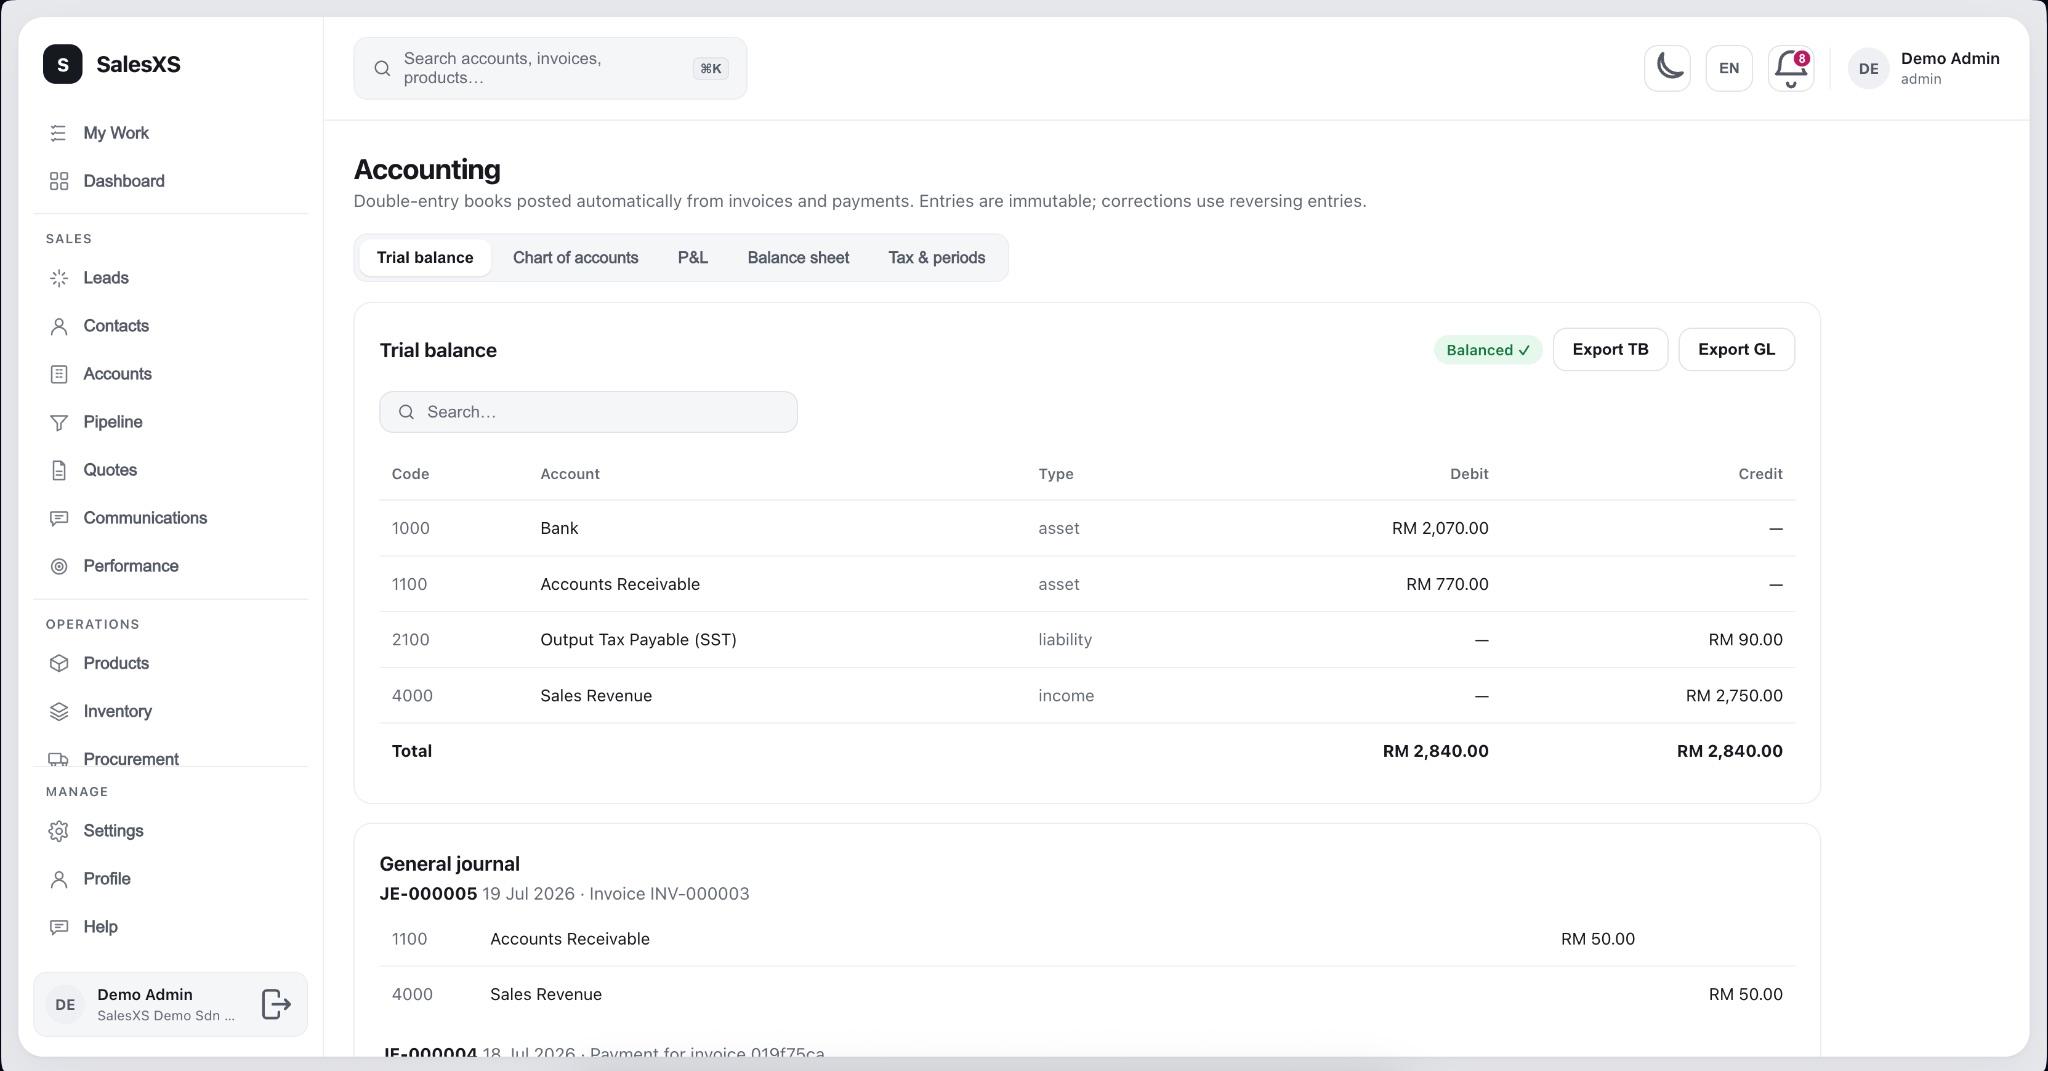This screenshot has width=2048, height=1071.
Task: Click the Export TB button
Action: click(x=1610, y=349)
